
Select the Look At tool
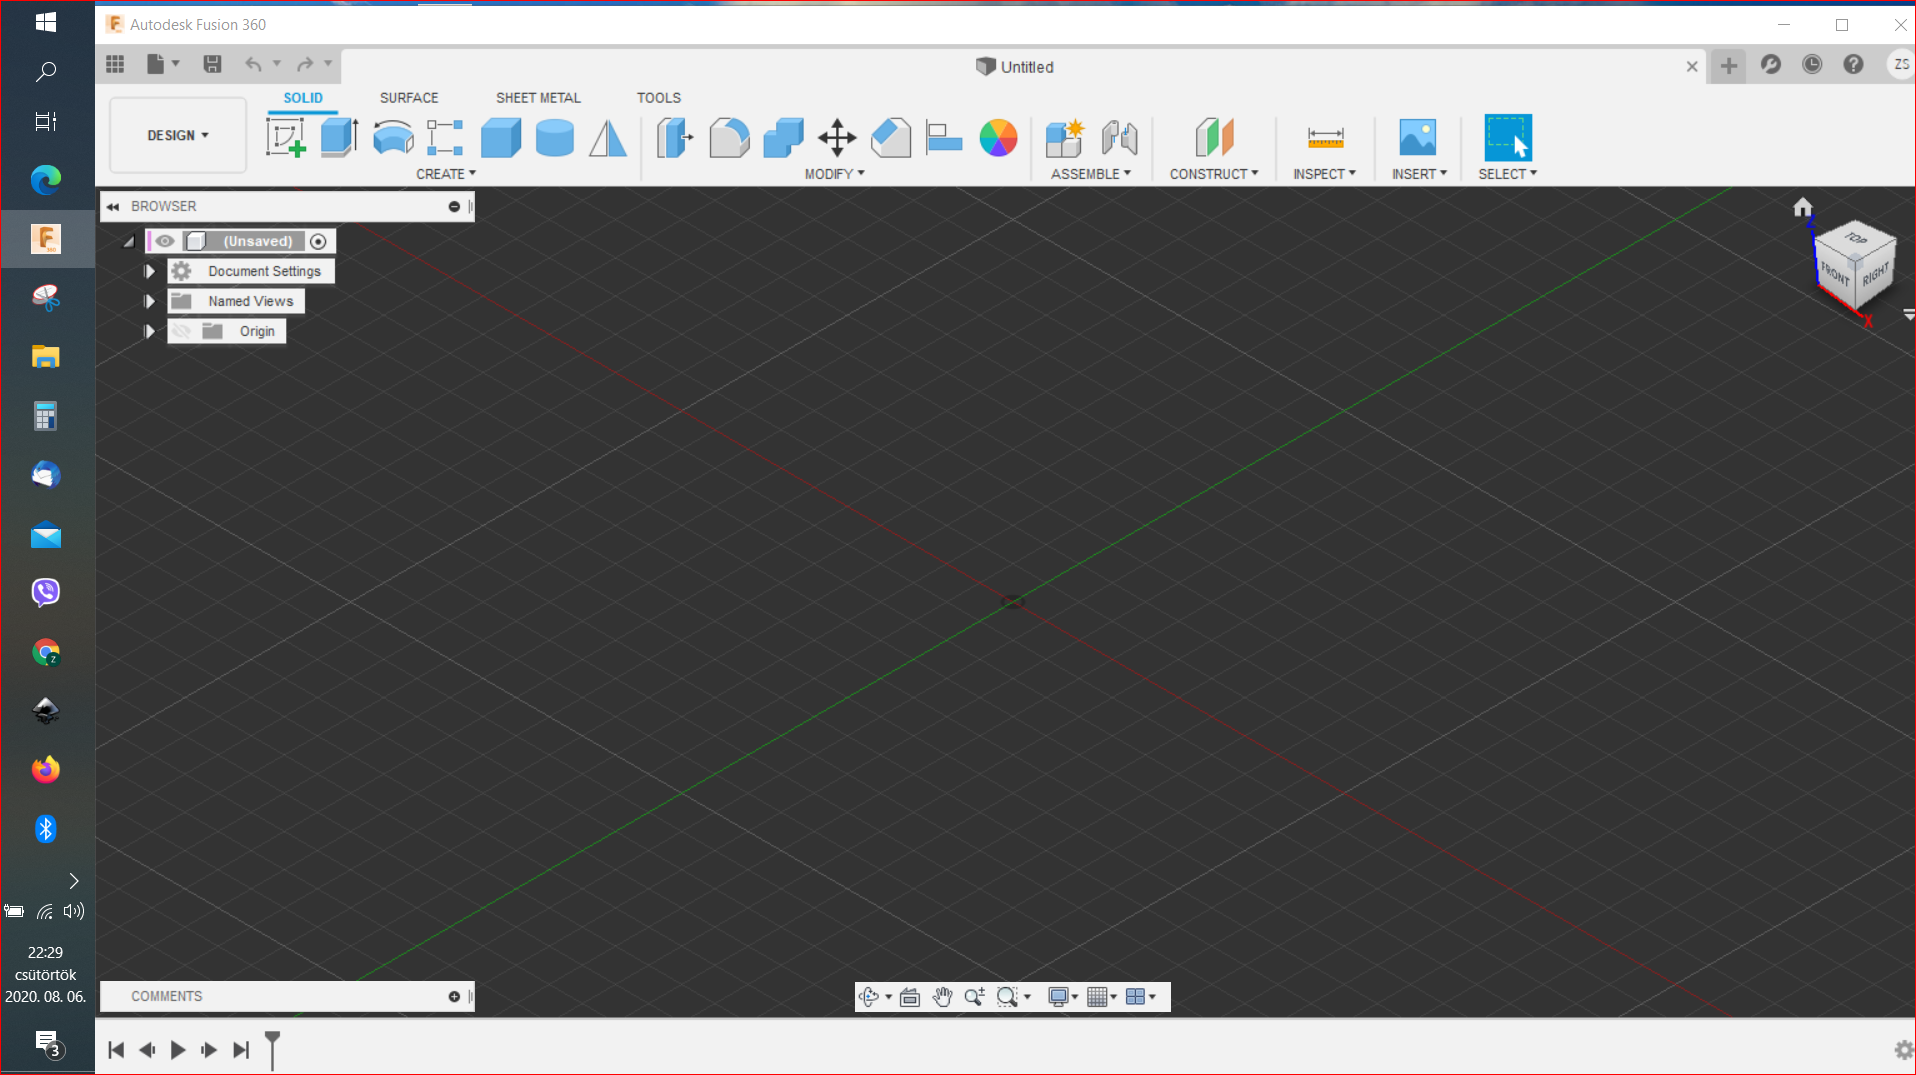click(x=909, y=996)
